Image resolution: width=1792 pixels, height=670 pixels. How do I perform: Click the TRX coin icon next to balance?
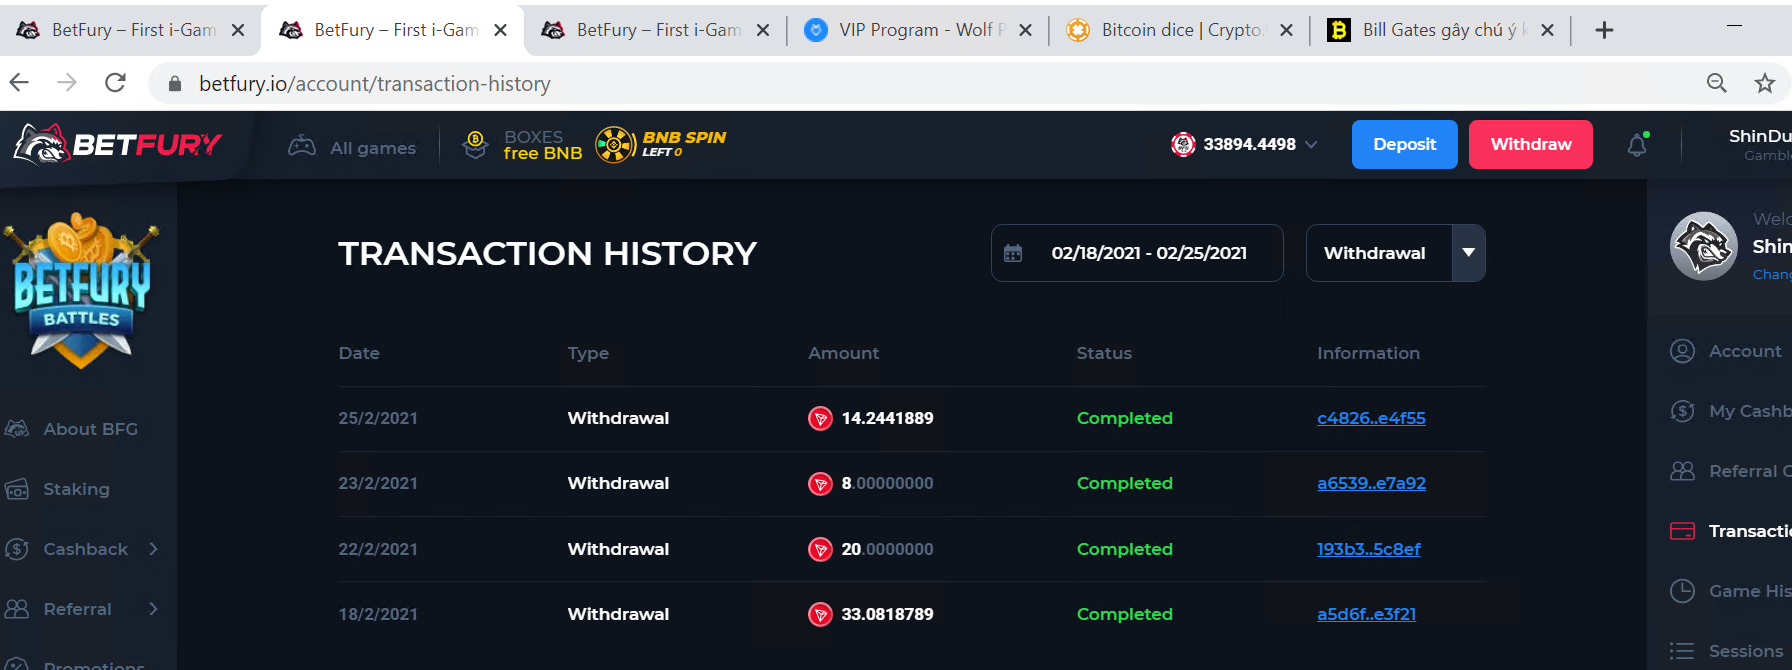(x=1183, y=144)
